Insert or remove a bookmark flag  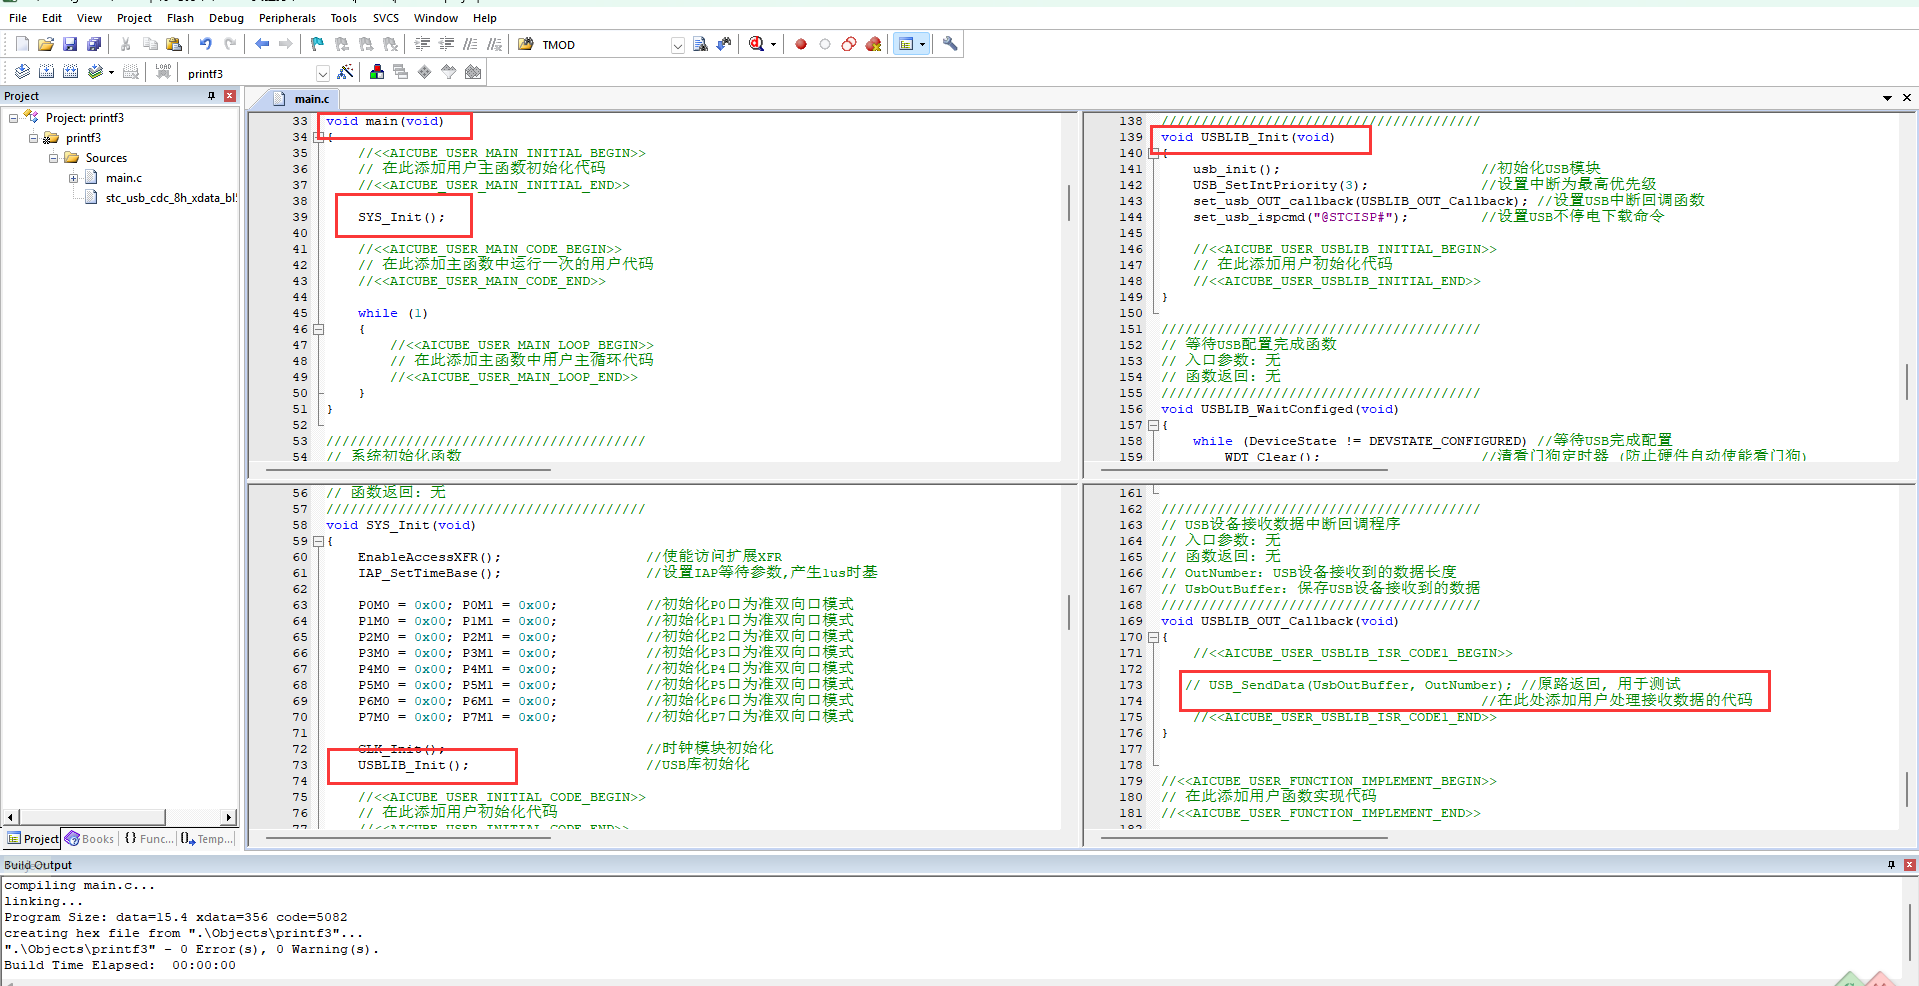click(x=317, y=44)
